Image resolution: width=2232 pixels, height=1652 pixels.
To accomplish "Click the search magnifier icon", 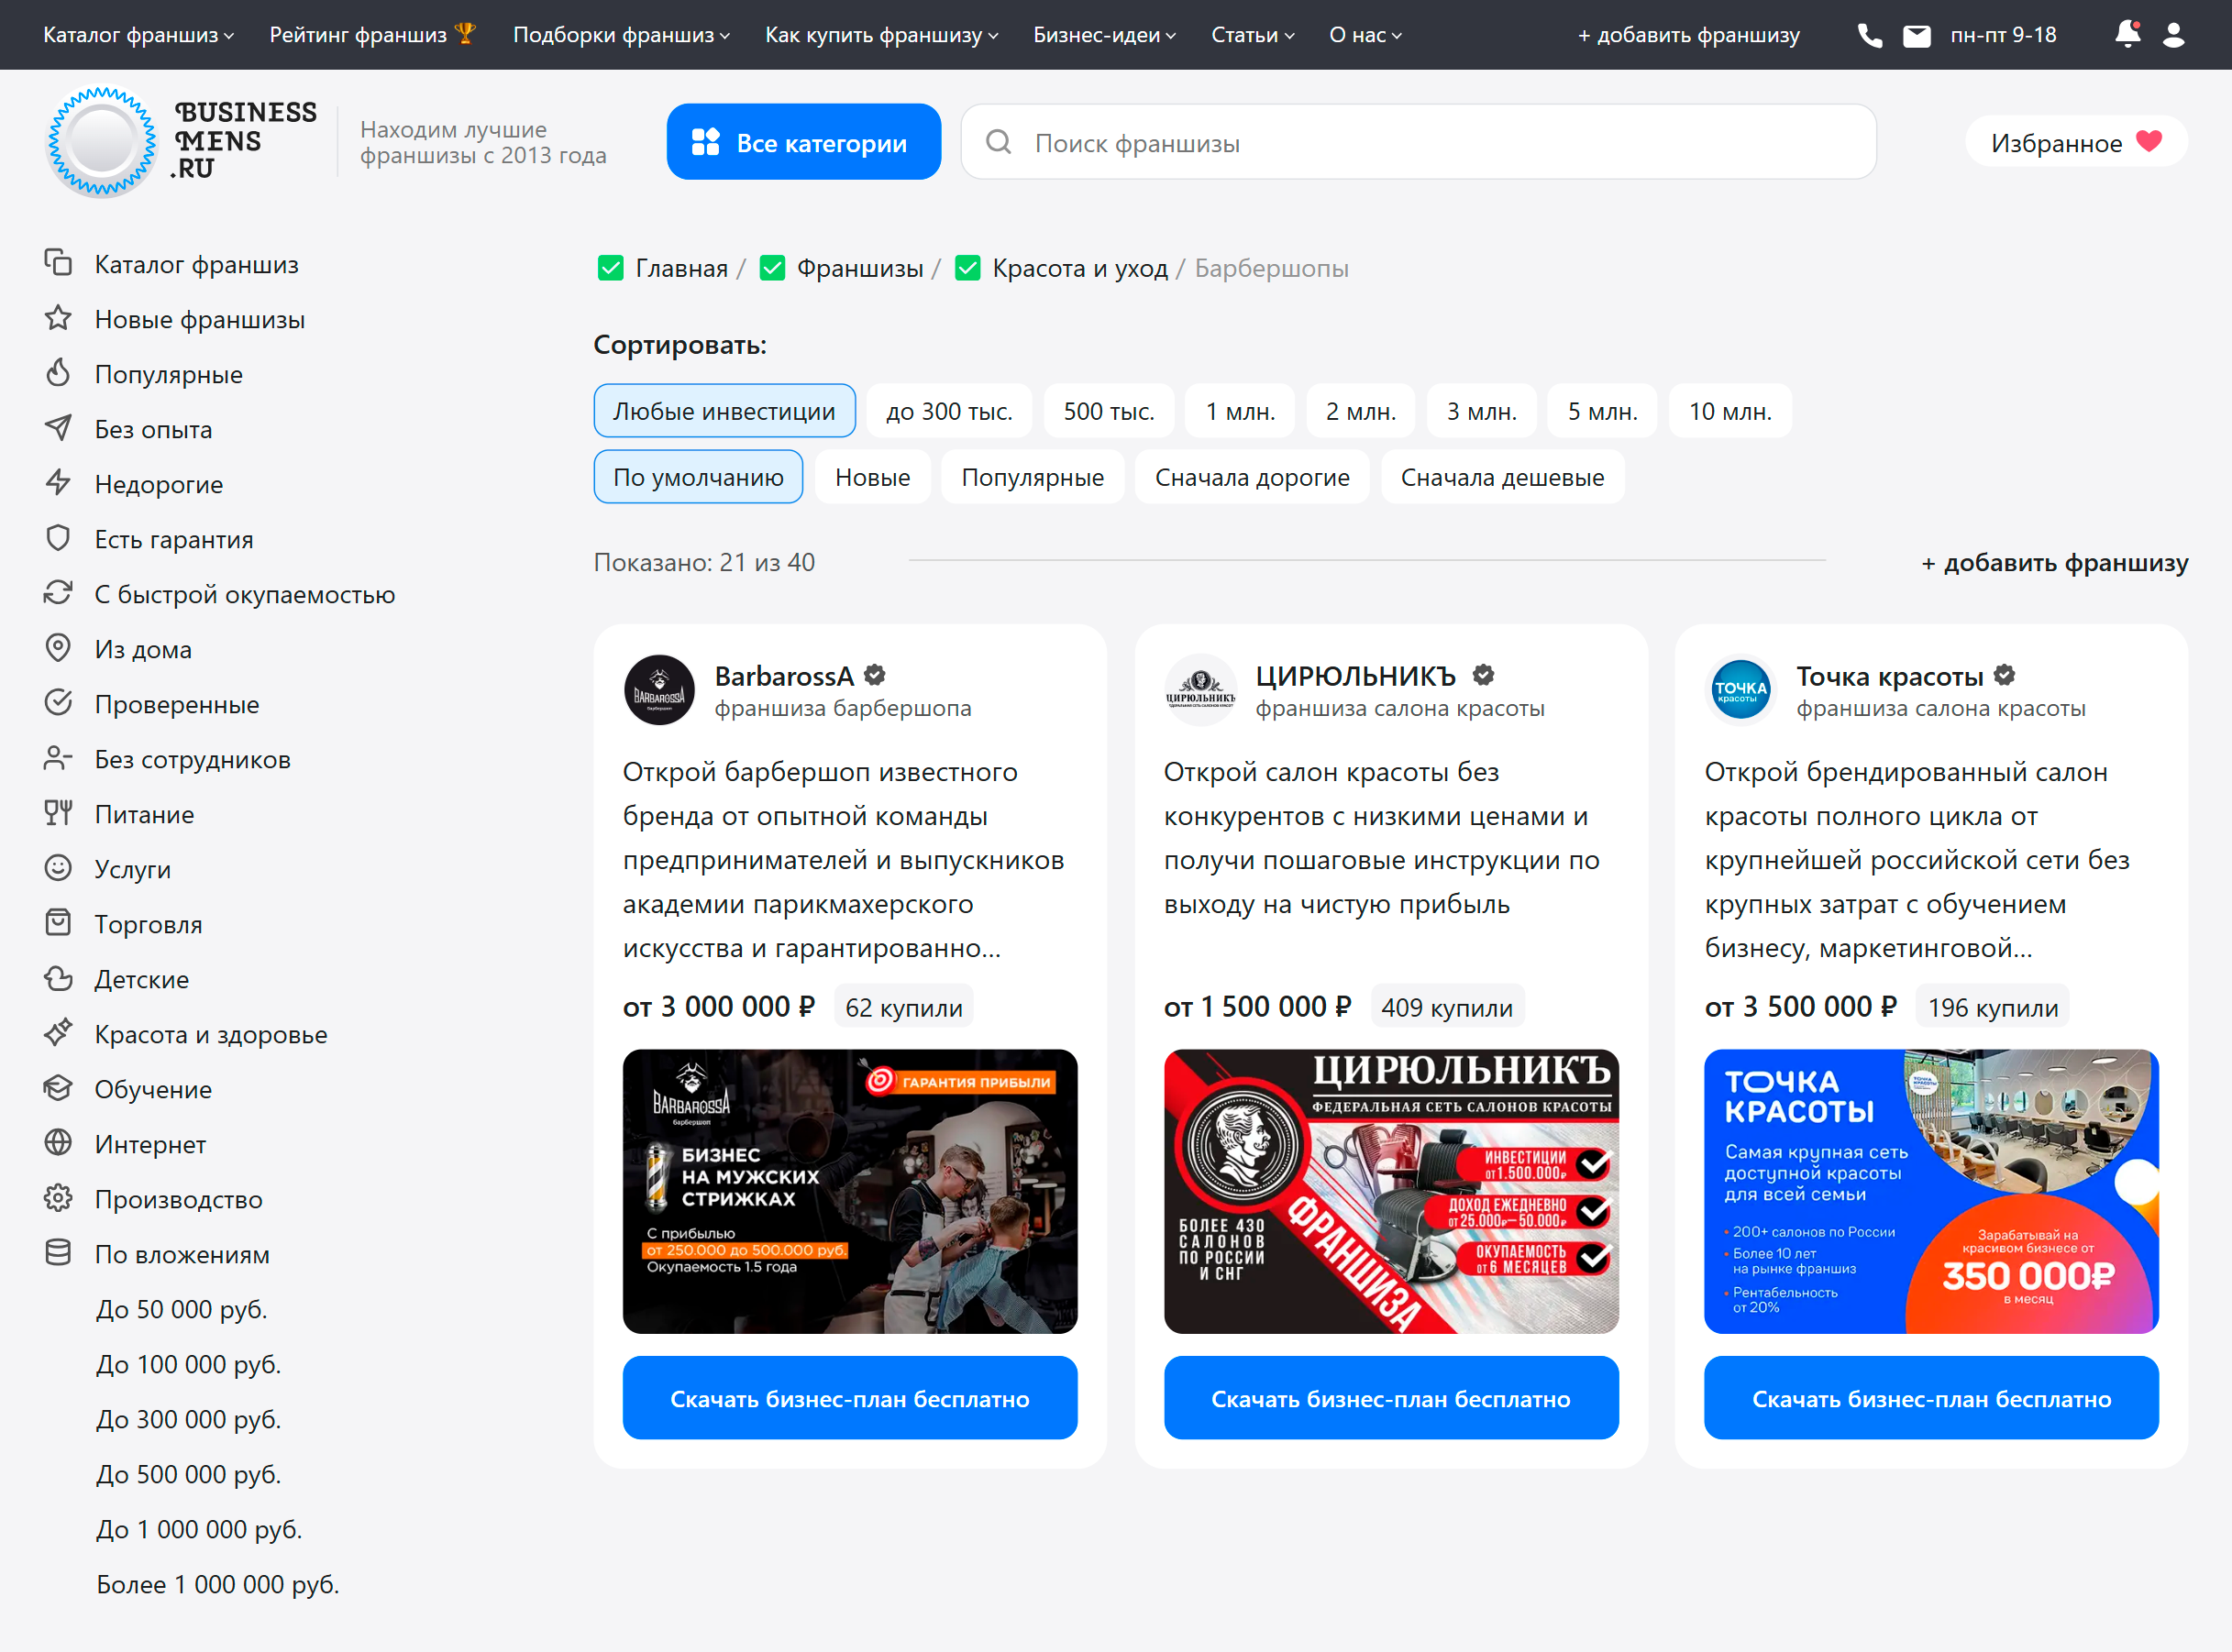I will click(998, 142).
